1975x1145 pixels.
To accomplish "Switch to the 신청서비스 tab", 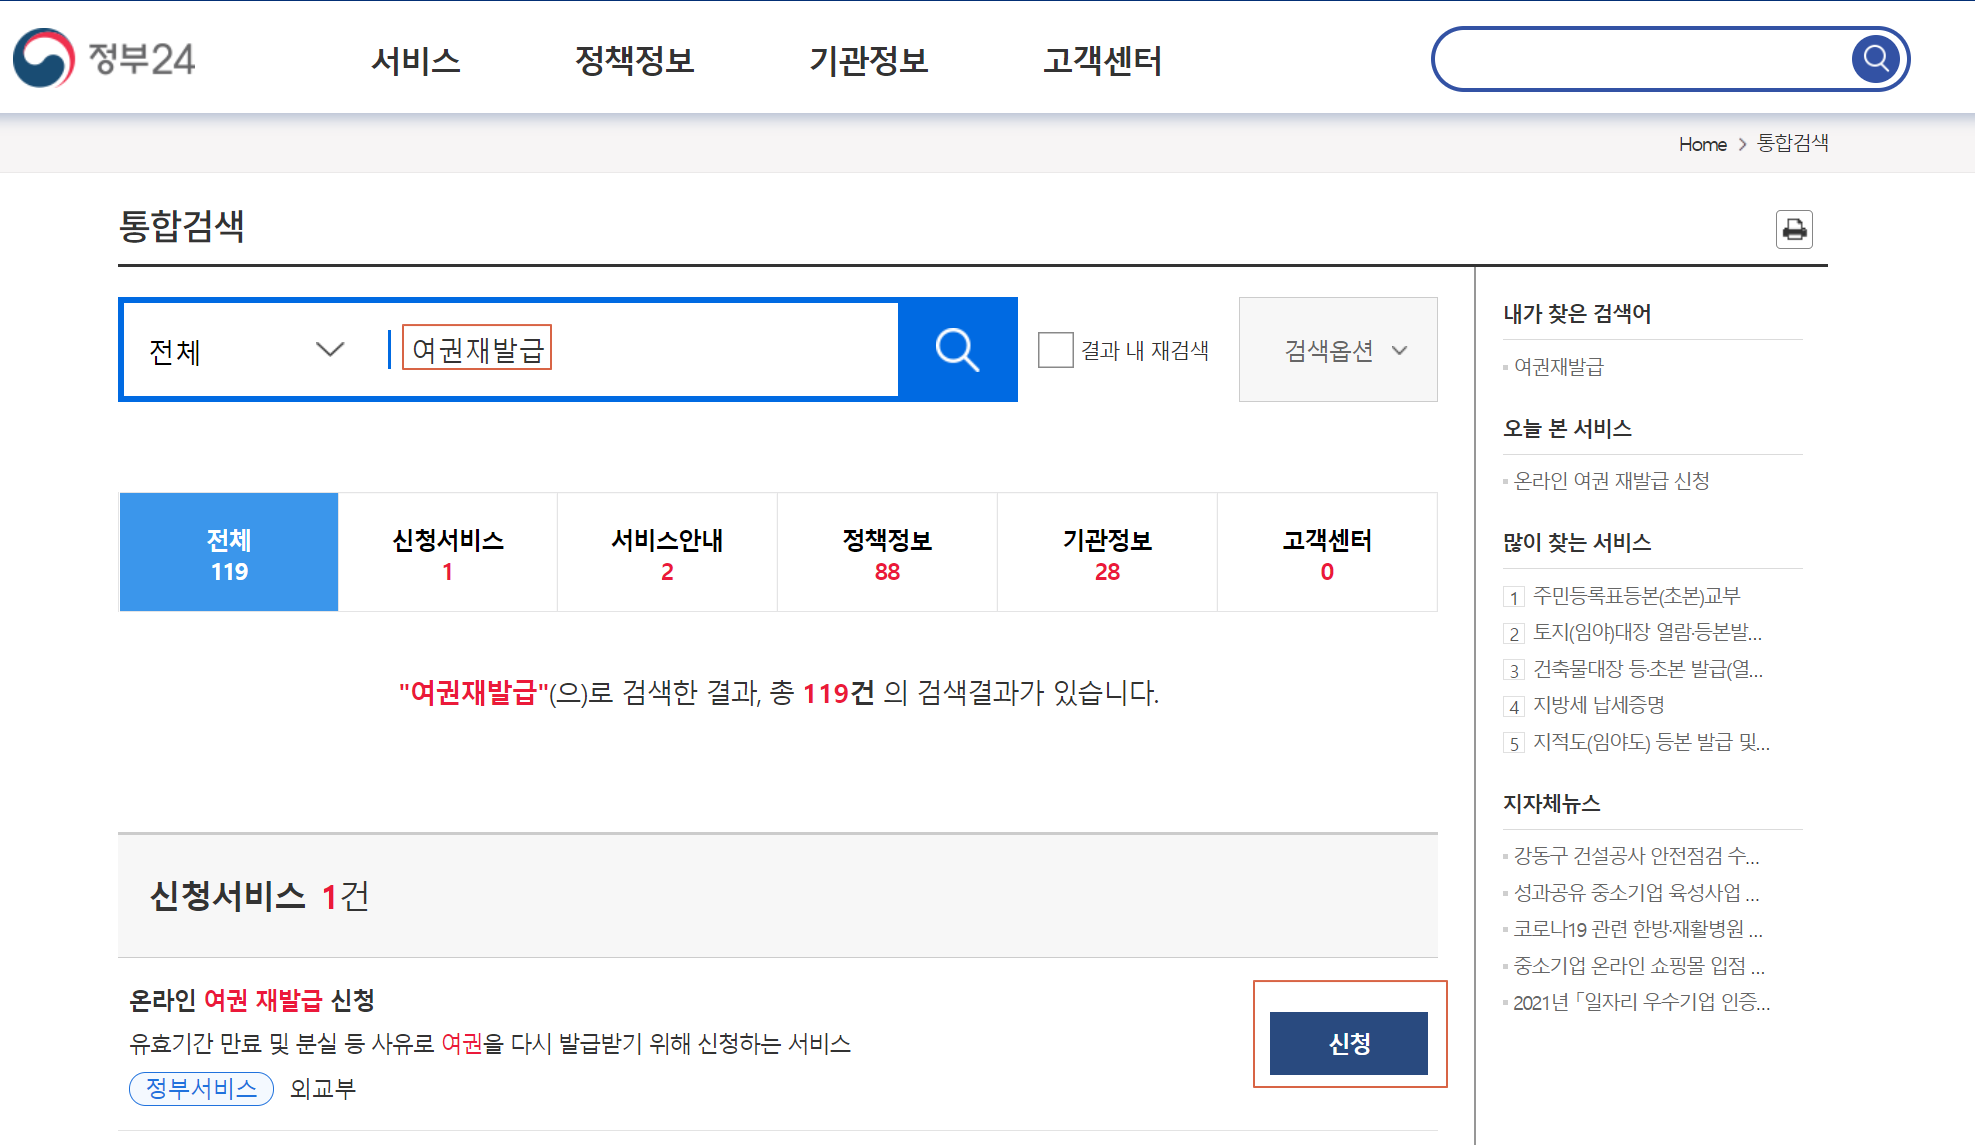I will [447, 553].
